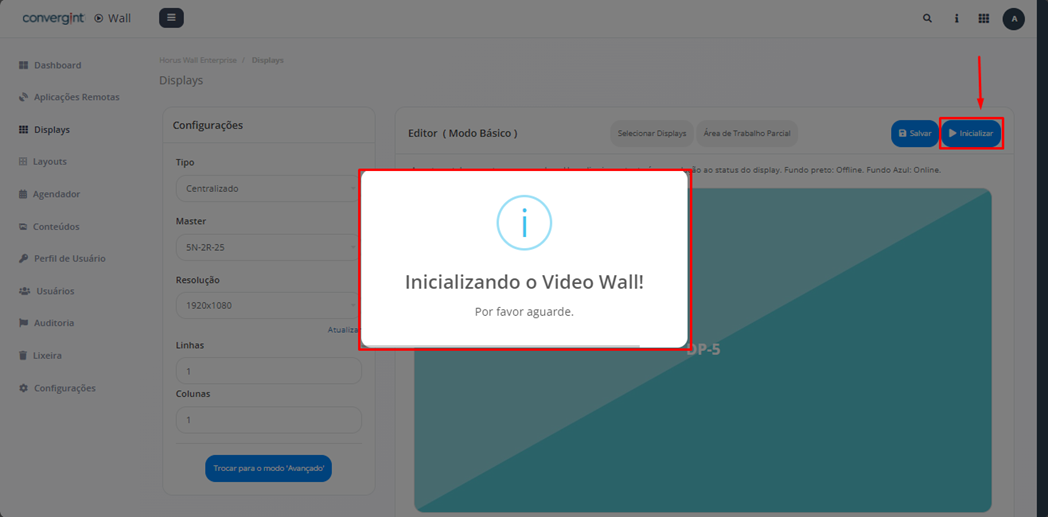
Task: Click the Salvar button
Action: point(914,133)
